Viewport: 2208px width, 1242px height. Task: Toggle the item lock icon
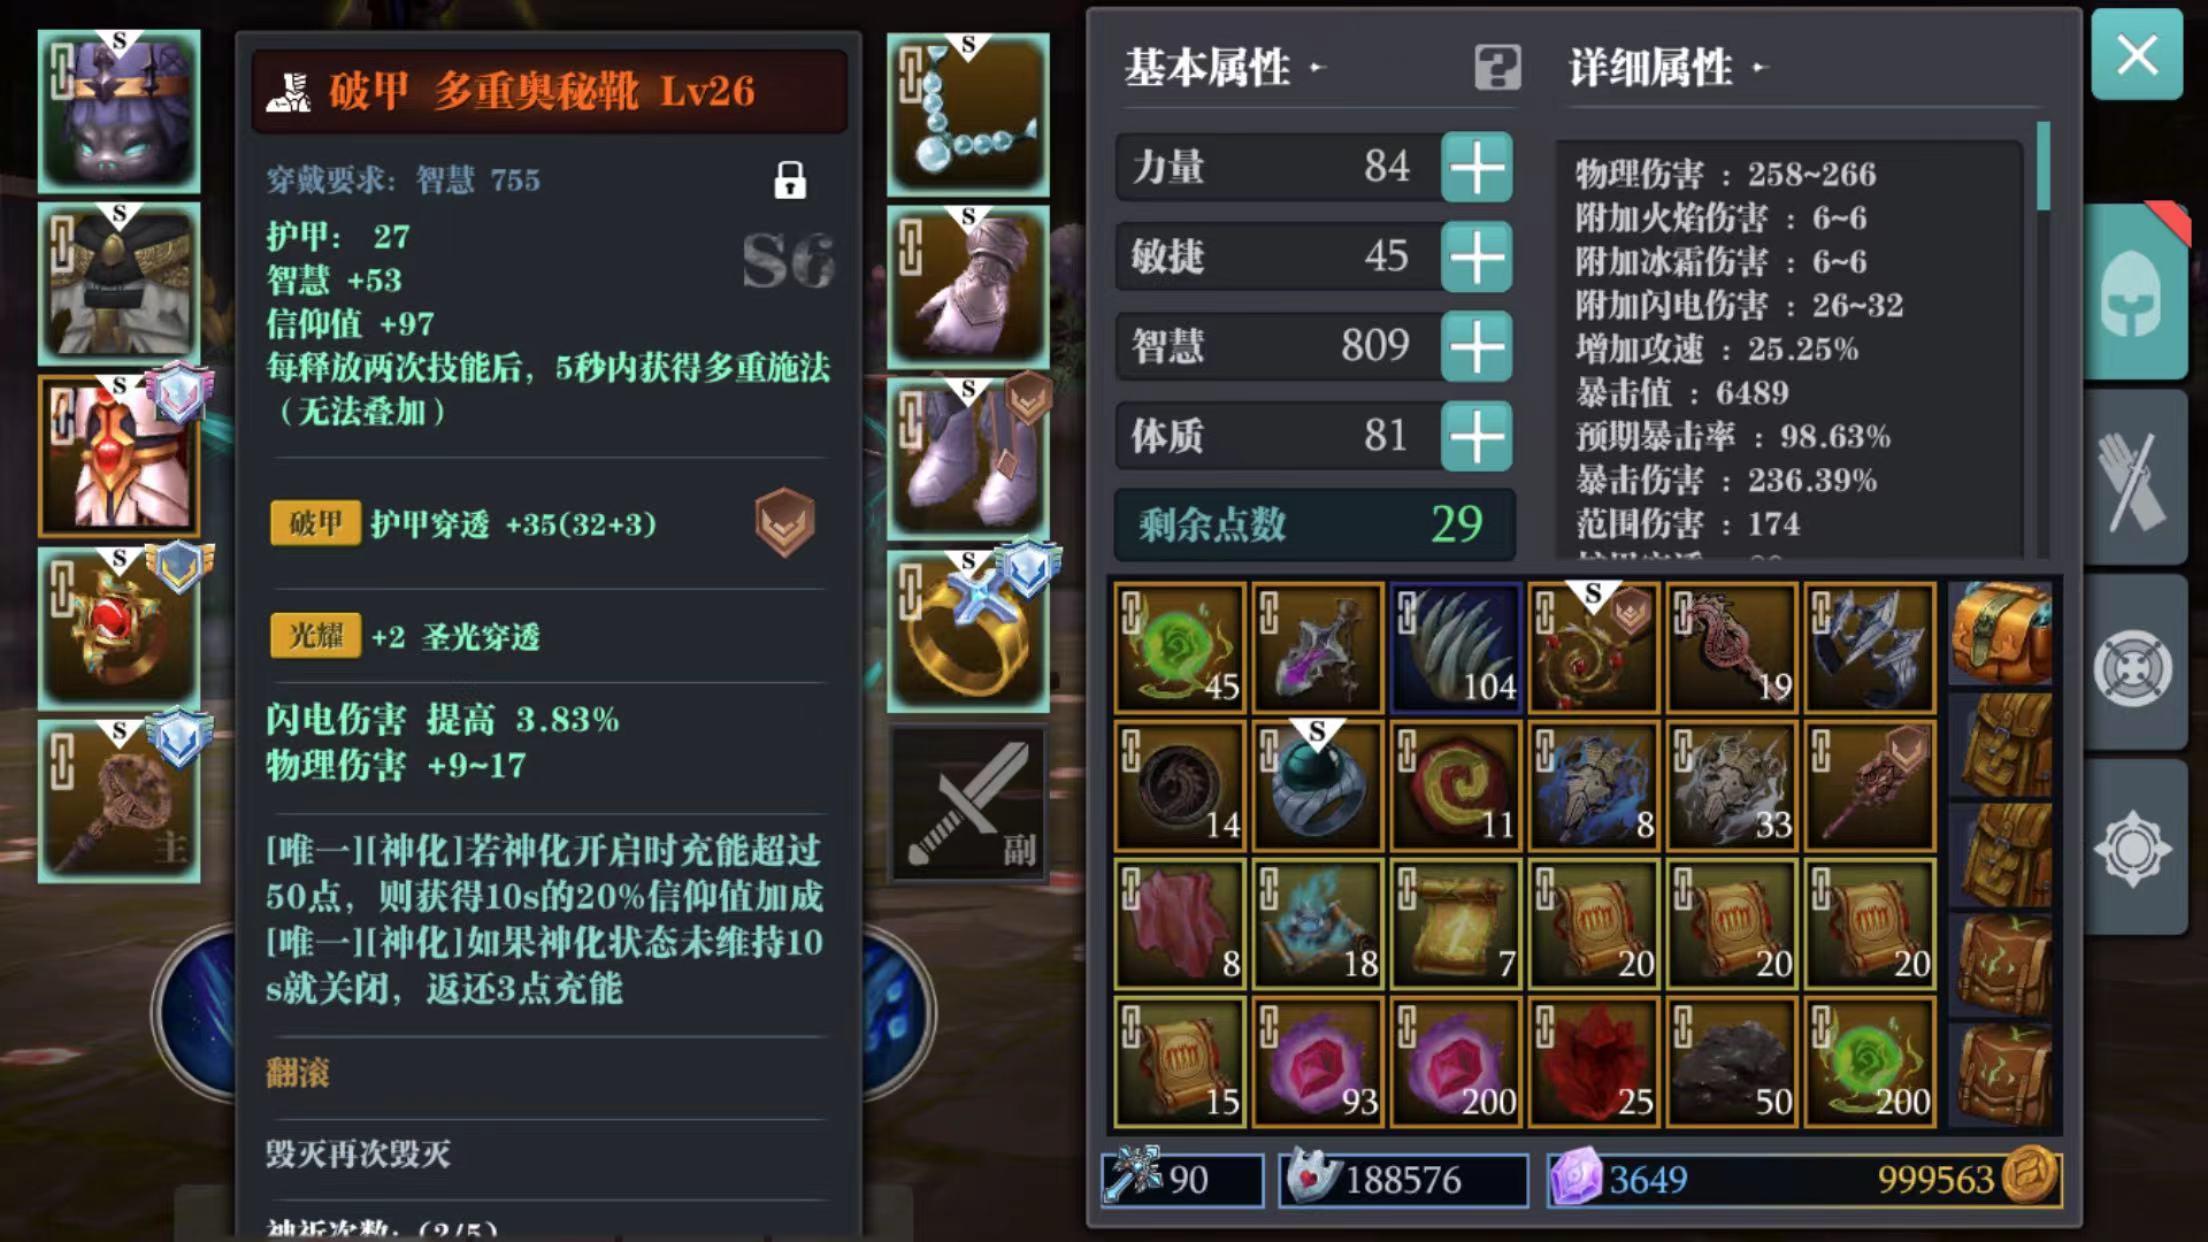(x=790, y=180)
